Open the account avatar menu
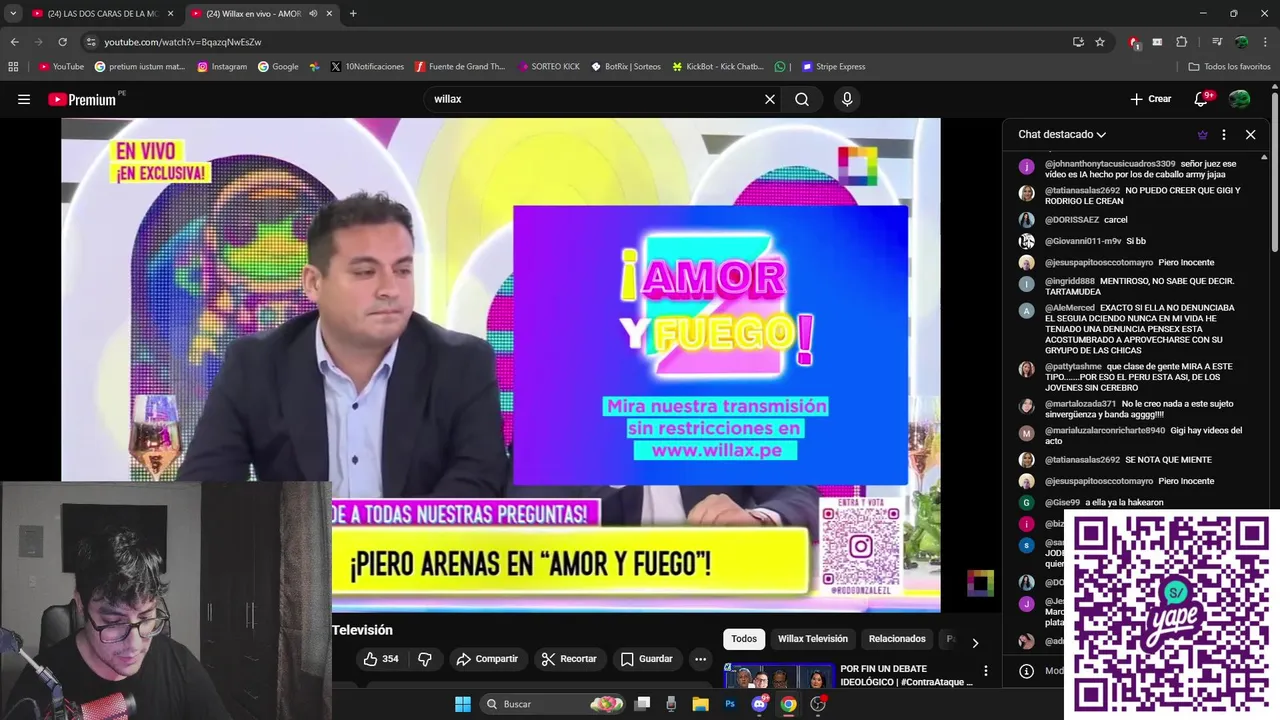This screenshot has height=720, width=1280. (x=1240, y=99)
